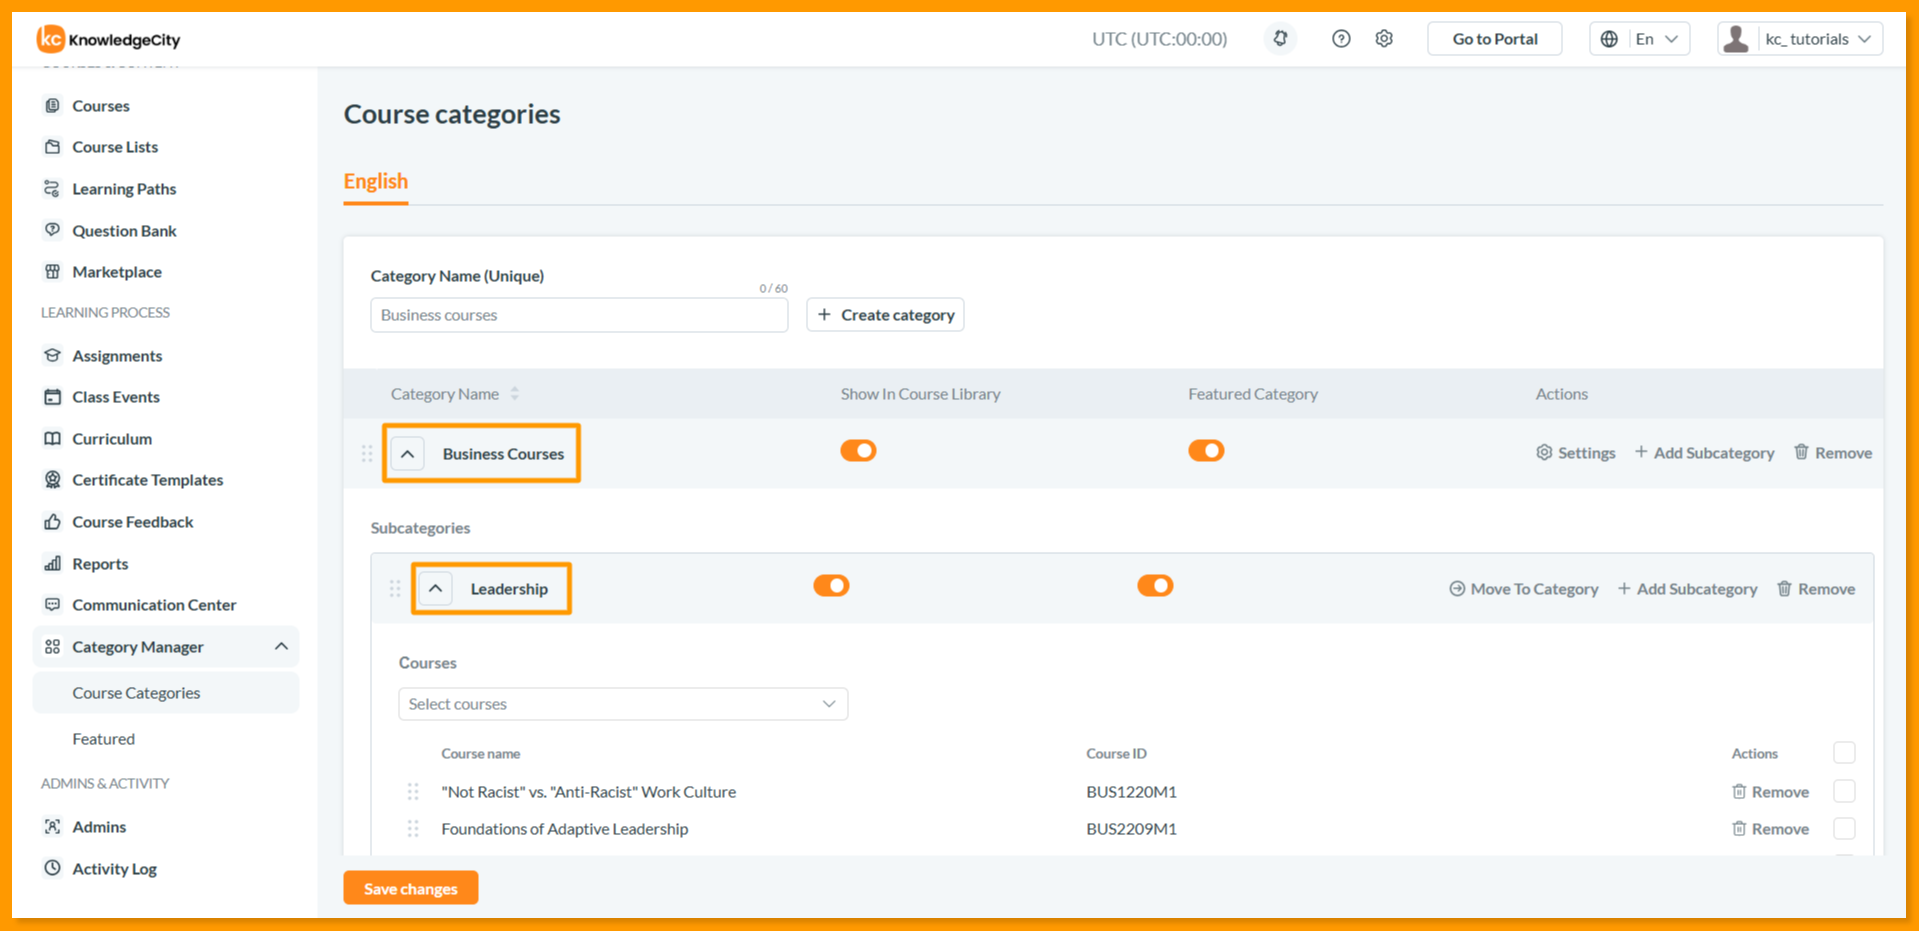Viewport: 1919px width, 931px height.
Task: Open Settings for Business Courses category
Action: (1575, 453)
